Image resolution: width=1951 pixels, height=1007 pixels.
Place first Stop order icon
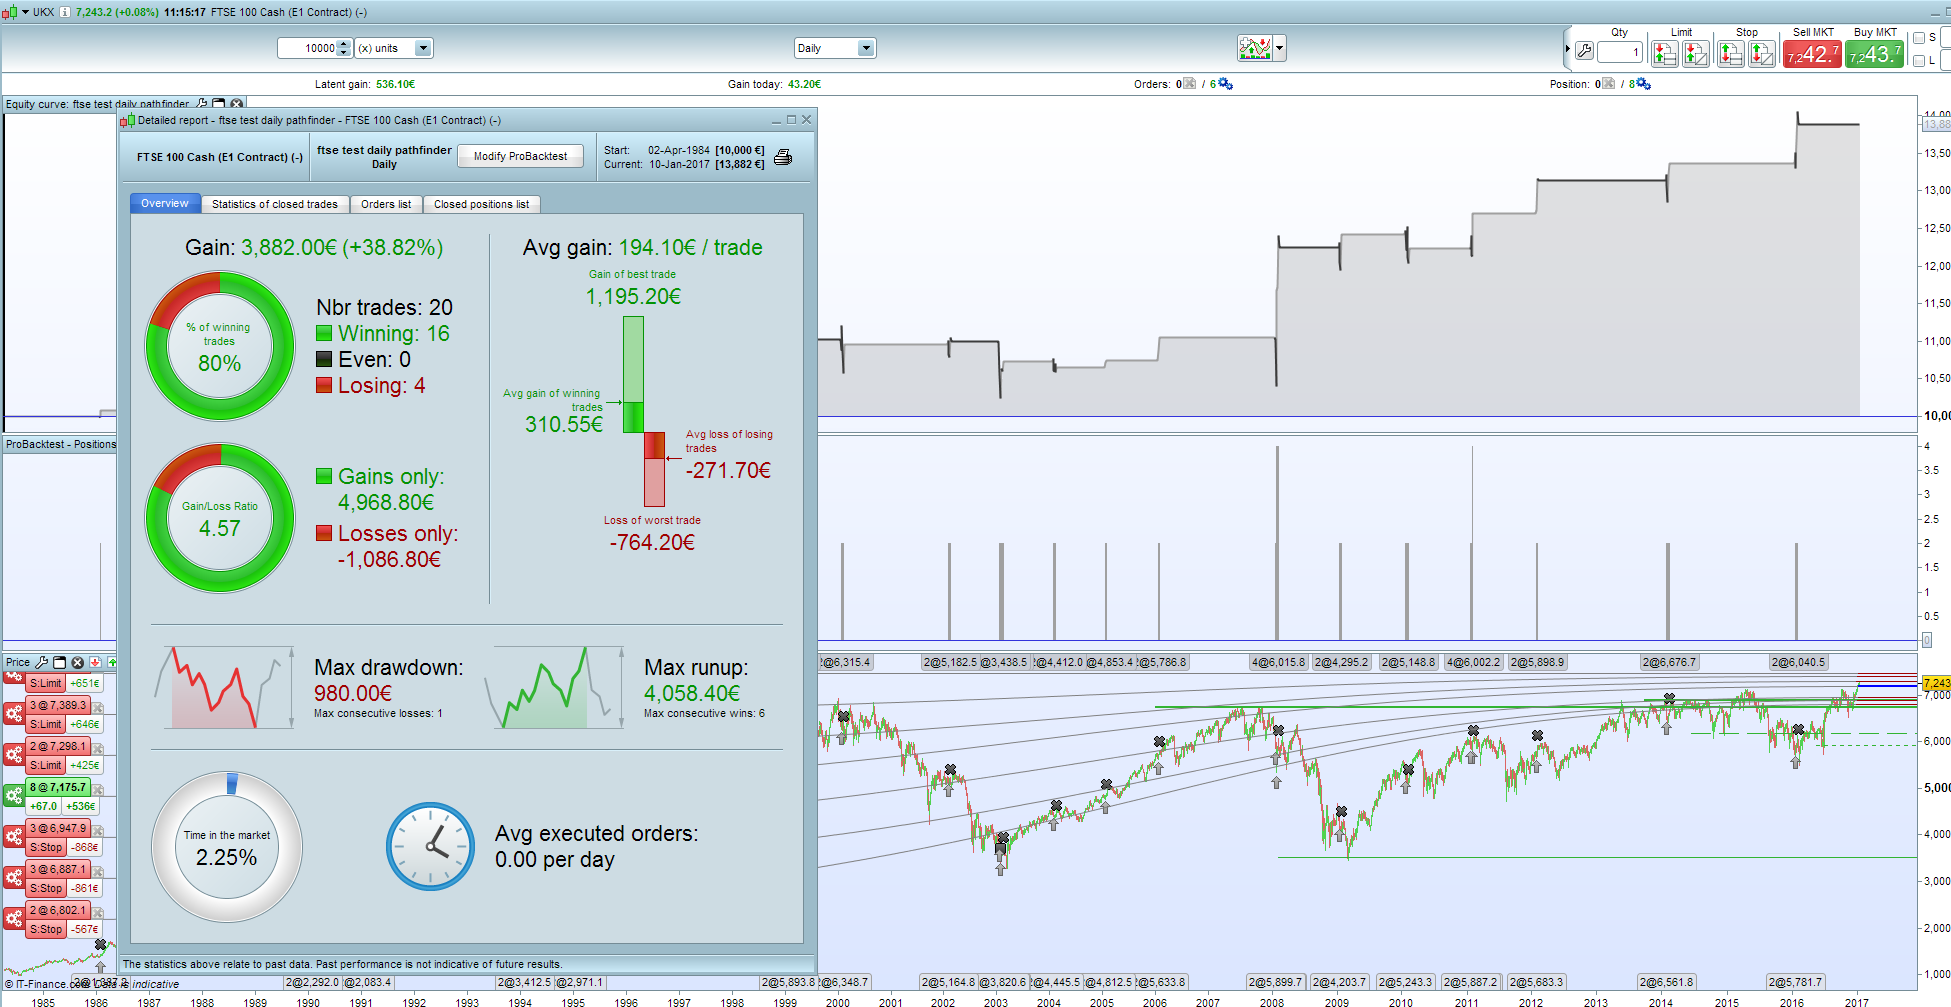[1731, 53]
